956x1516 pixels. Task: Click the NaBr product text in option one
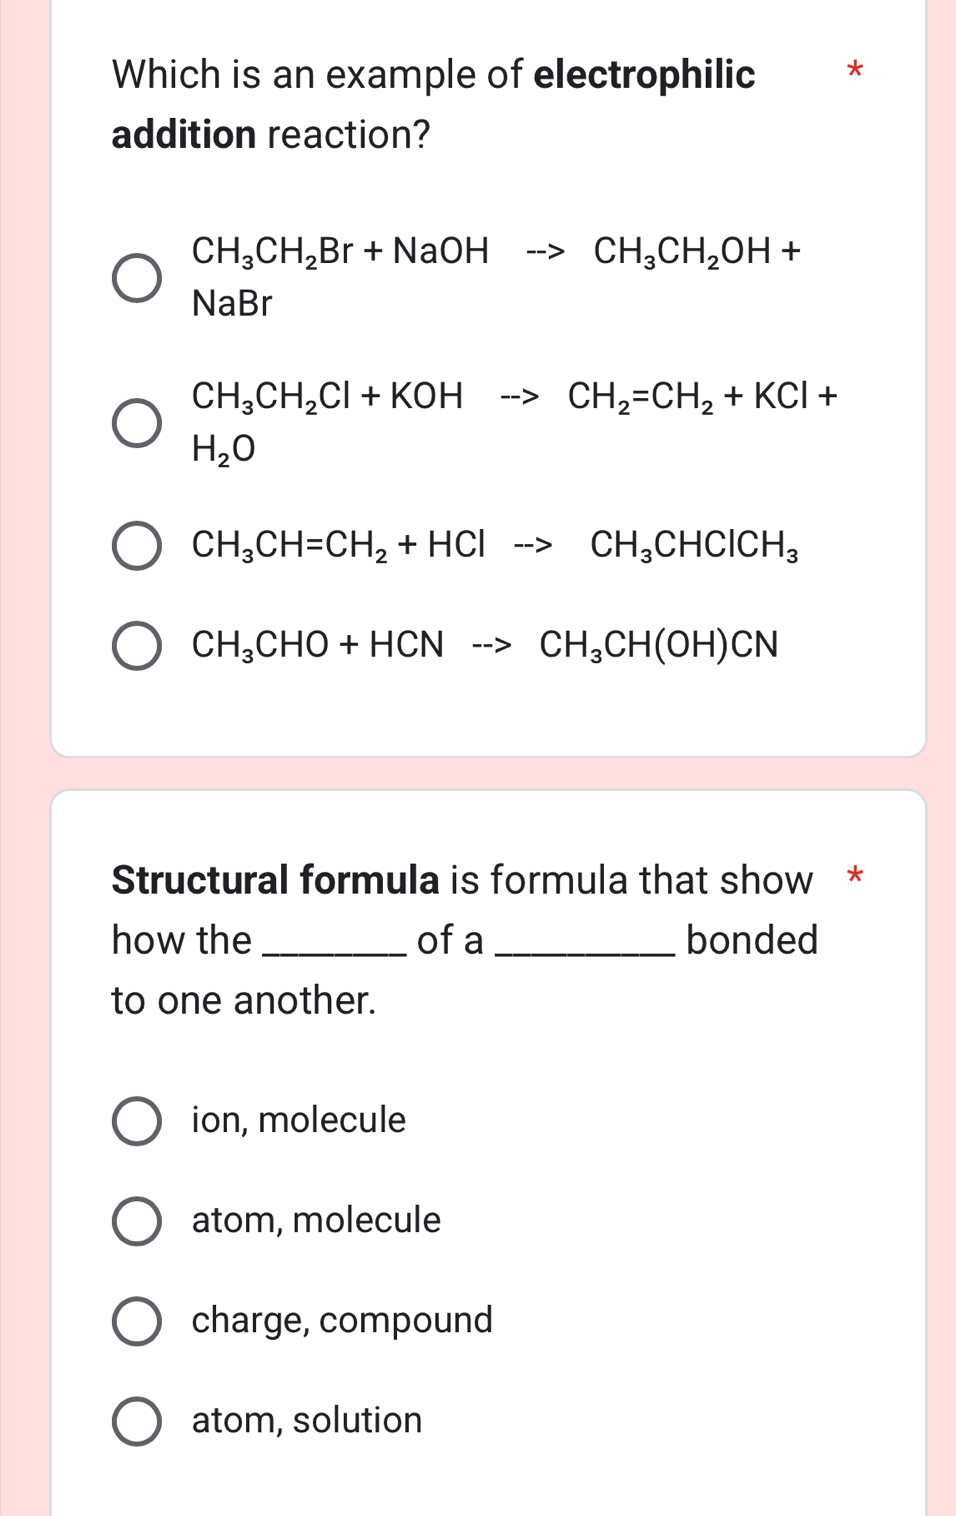[x=232, y=303]
